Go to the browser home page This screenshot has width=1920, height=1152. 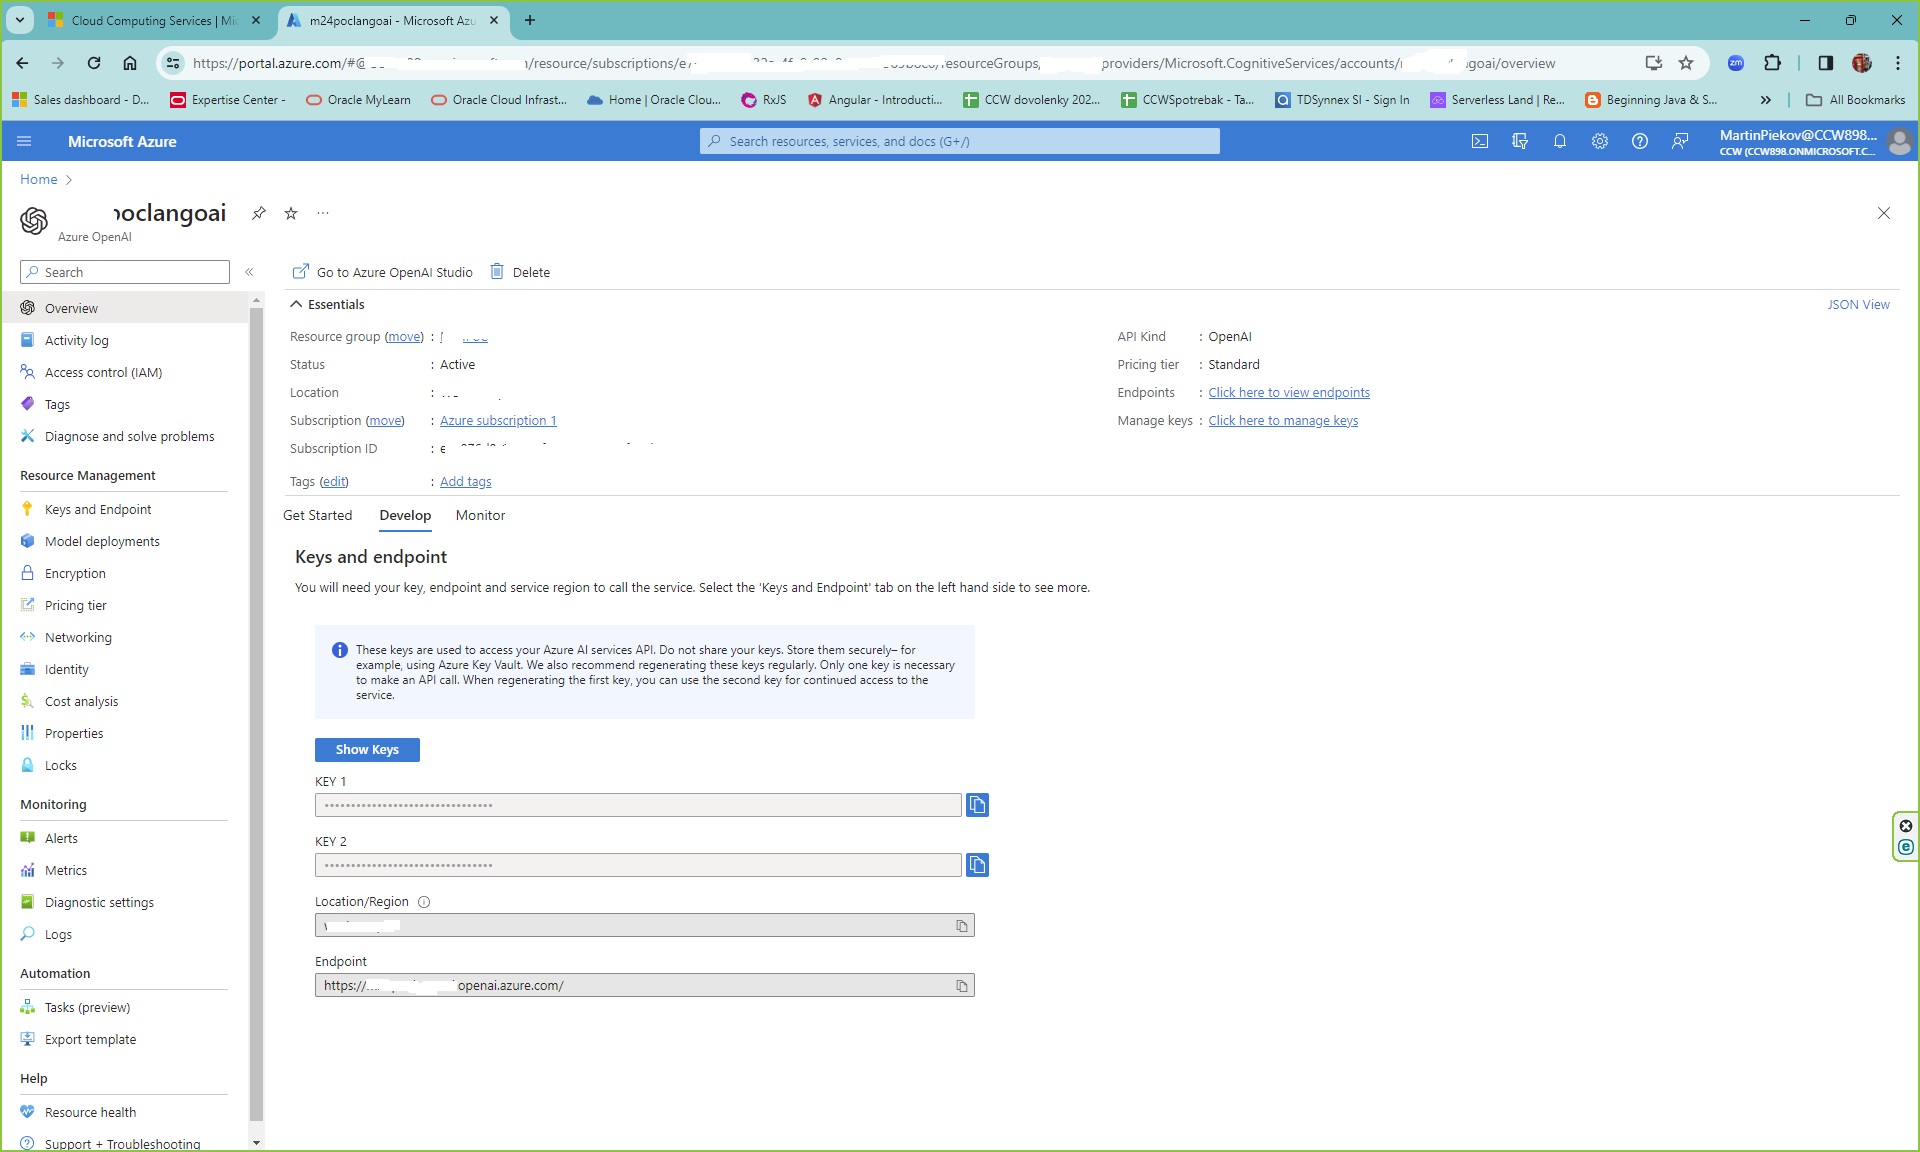coord(130,63)
